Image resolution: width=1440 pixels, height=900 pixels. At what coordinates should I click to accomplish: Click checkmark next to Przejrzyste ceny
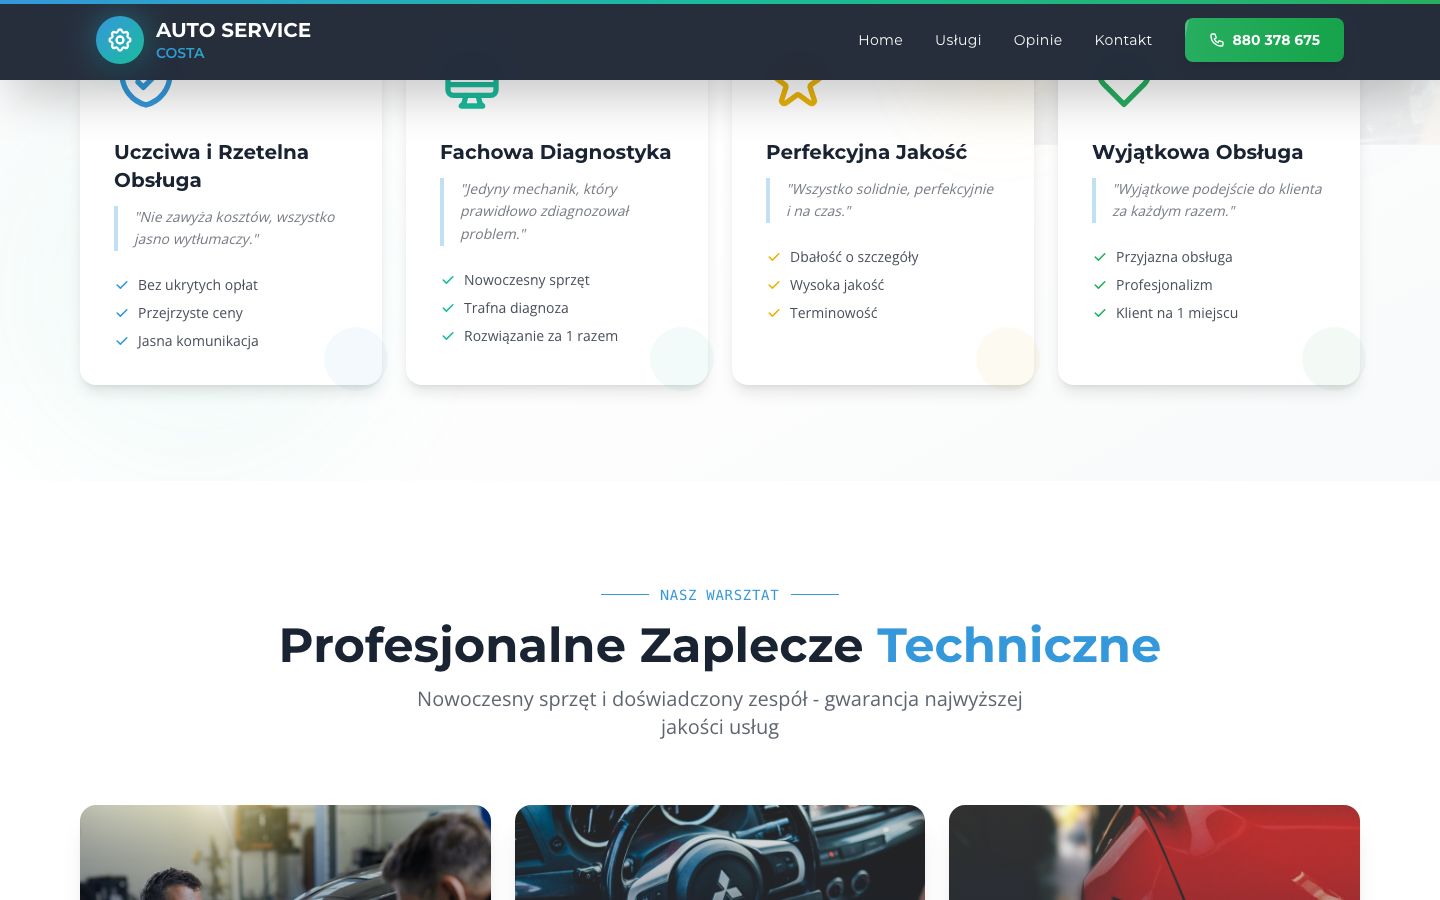[x=122, y=313]
